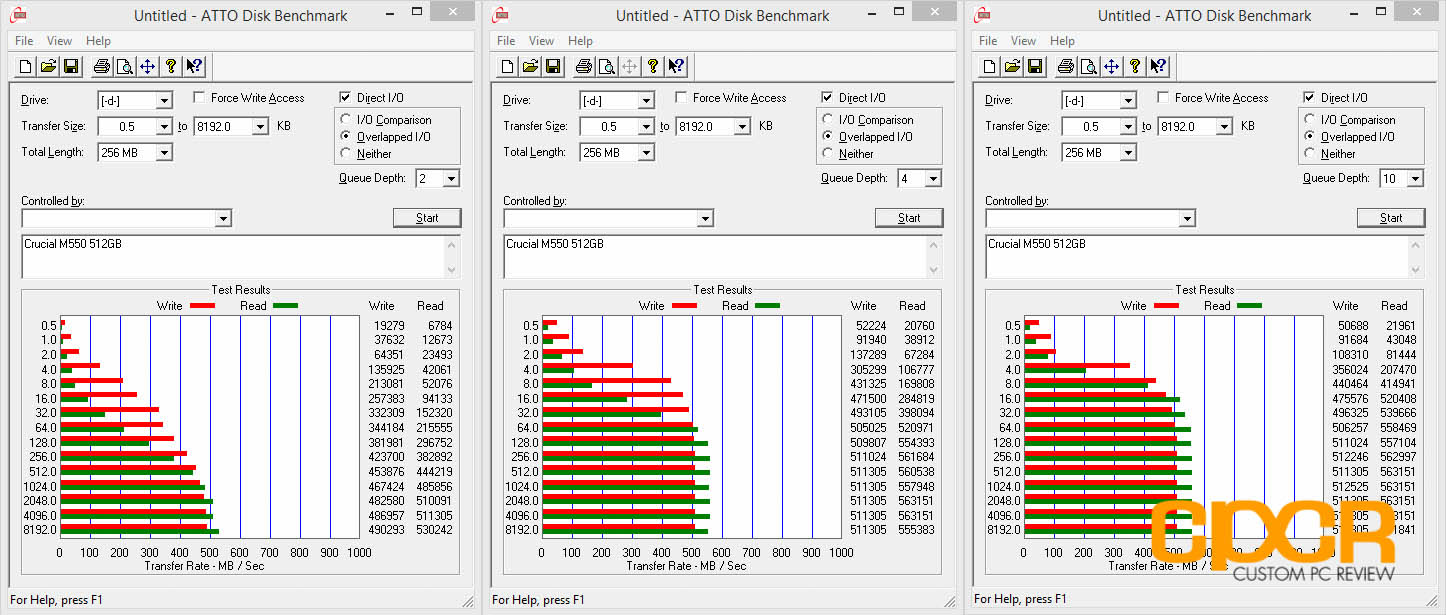Click Start button in middle window
1446x615 pixels.
coord(909,218)
